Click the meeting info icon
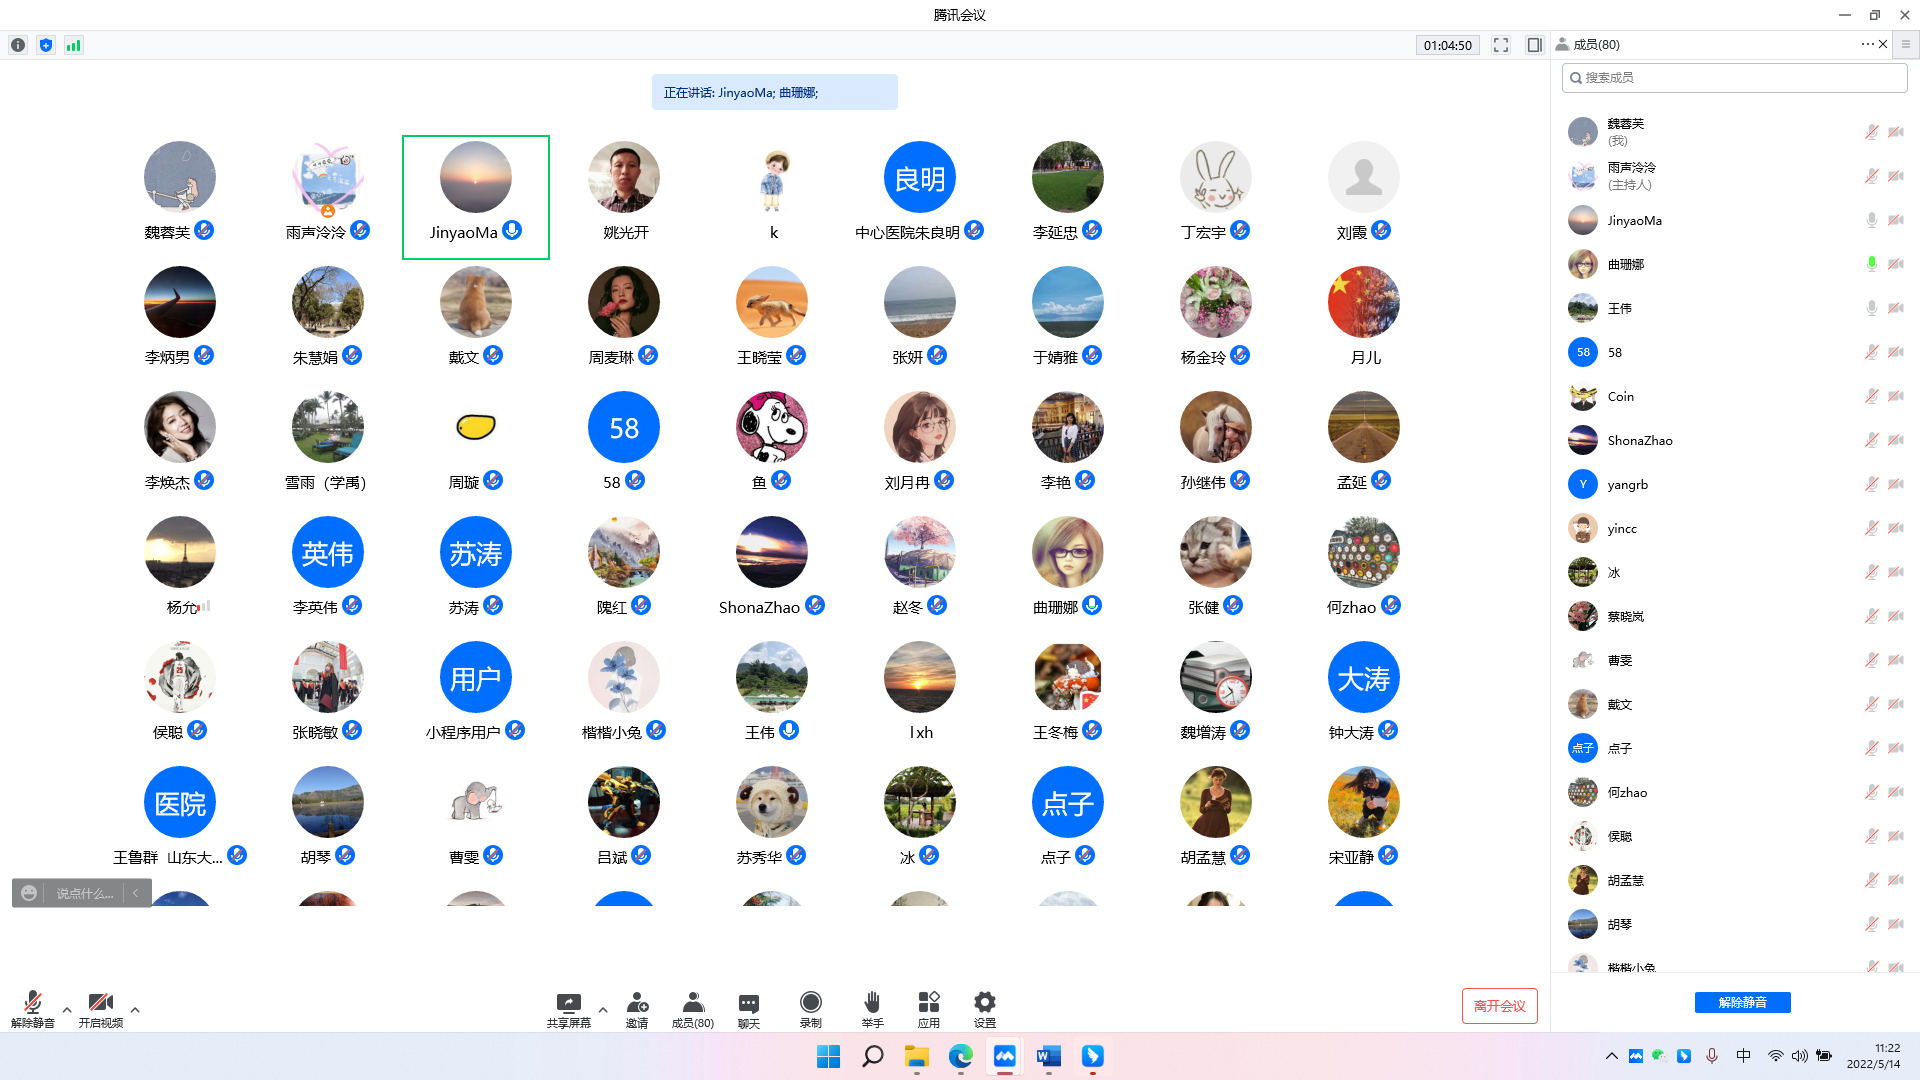The width and height of the screenshot is (1920, 1080). click(x=18, y=45)
